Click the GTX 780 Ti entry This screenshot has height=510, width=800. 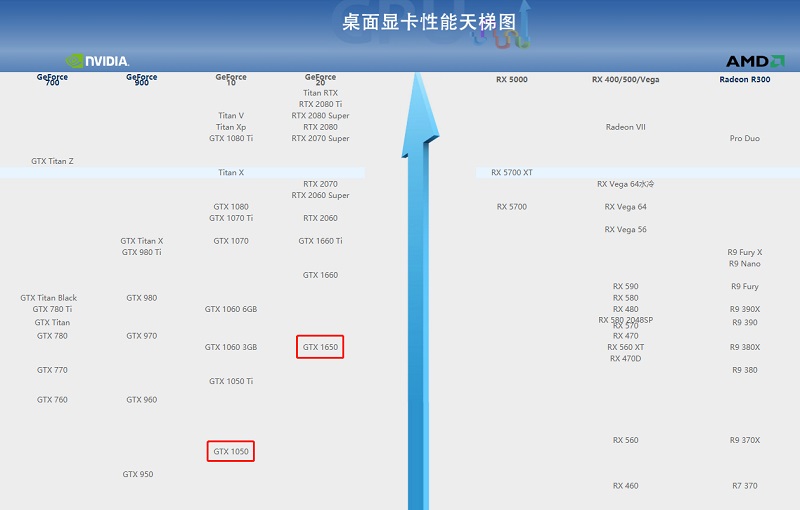pyautogui.click(x=52, y=309)
